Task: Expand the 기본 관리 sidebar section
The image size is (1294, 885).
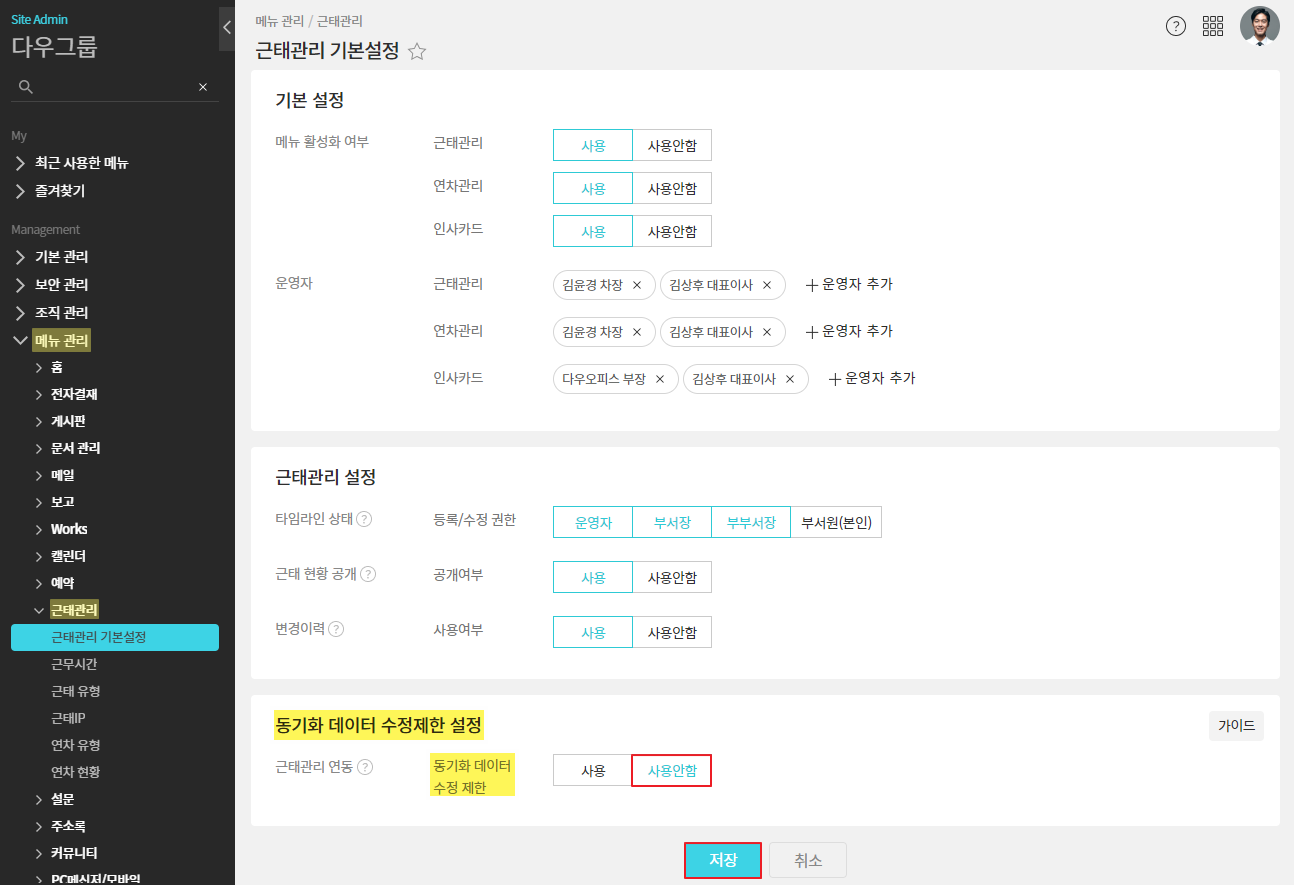Action: (61, 257)
